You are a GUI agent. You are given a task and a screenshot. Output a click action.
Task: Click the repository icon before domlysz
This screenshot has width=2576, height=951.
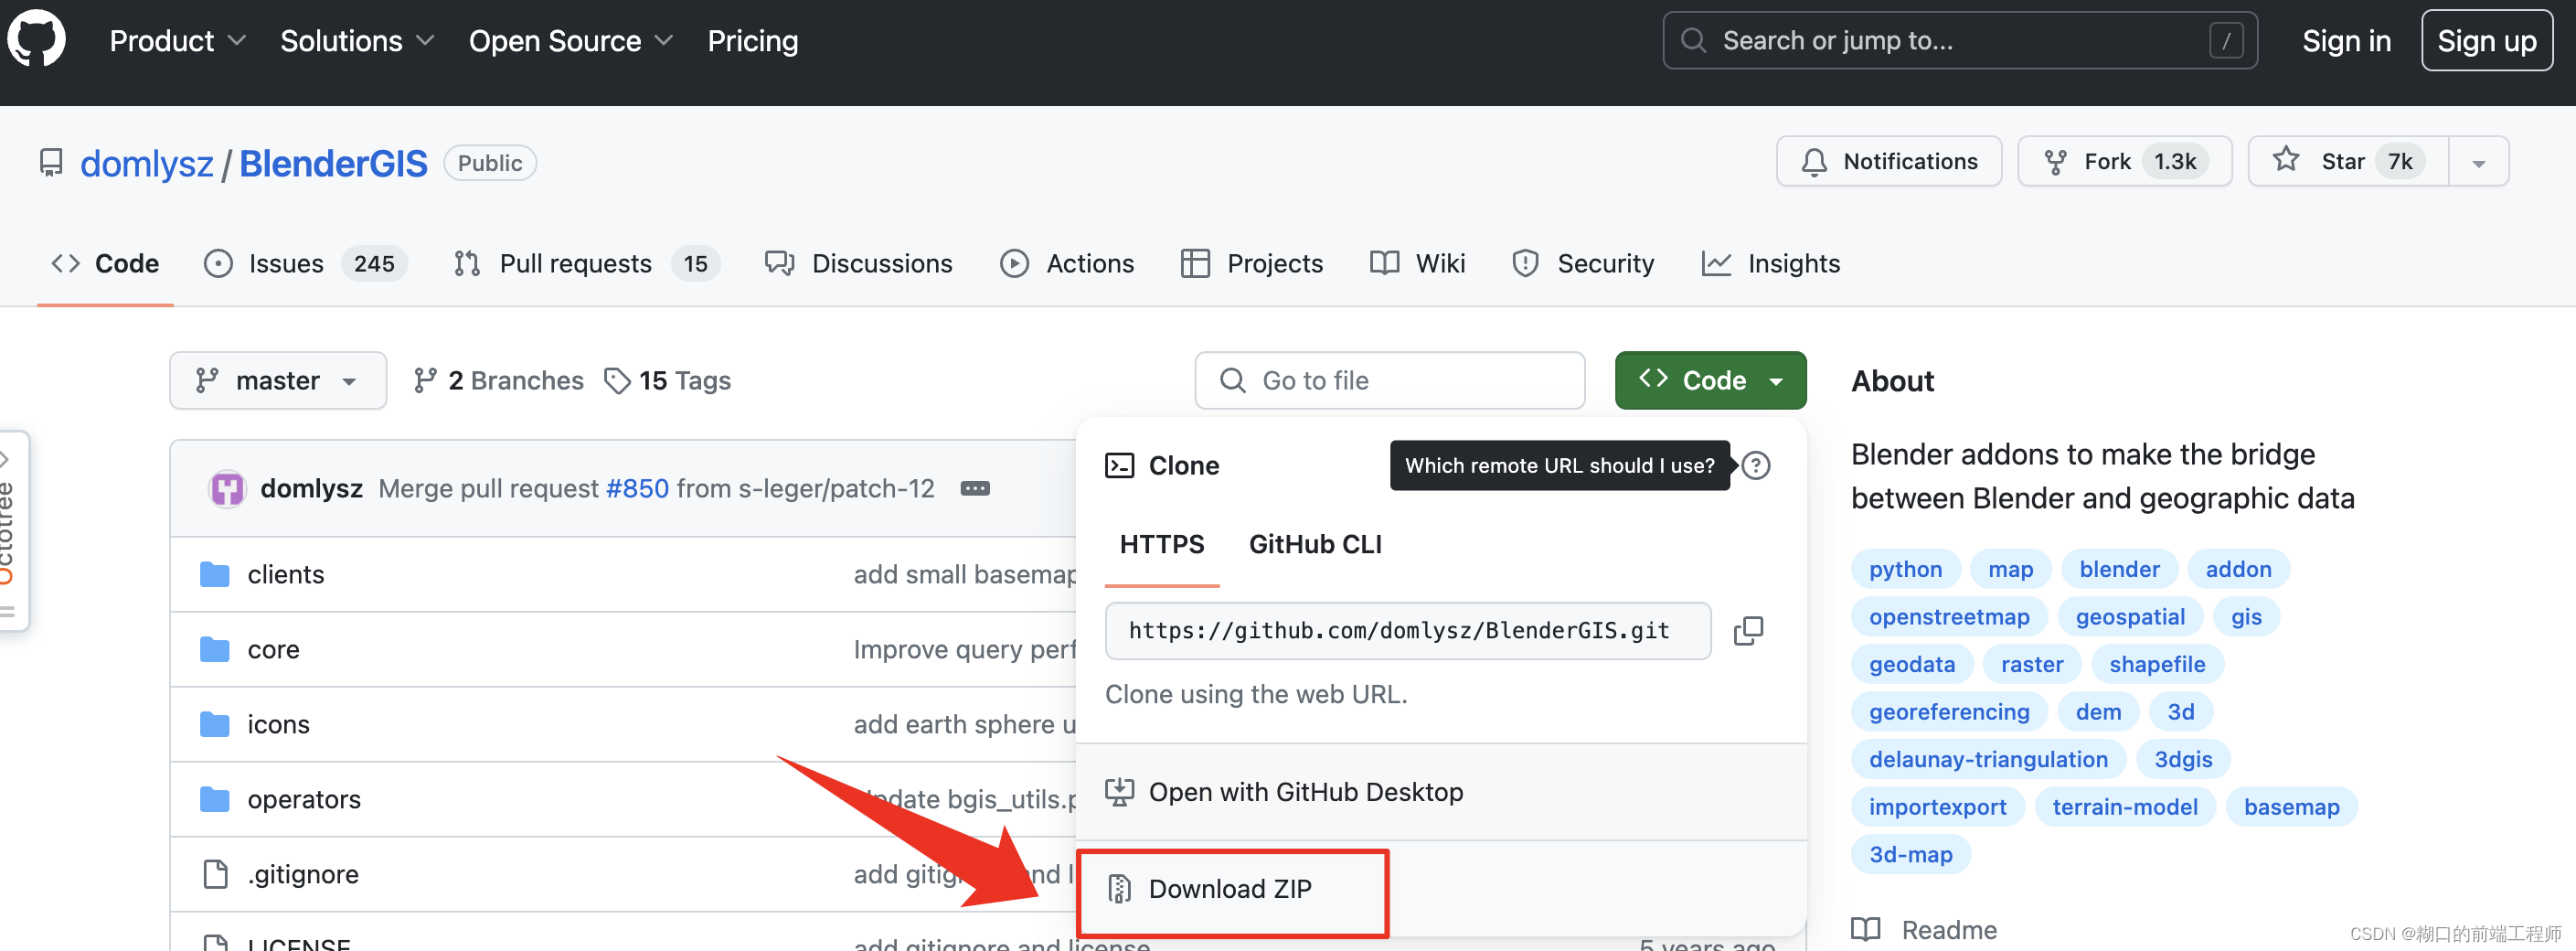(51, 163)
